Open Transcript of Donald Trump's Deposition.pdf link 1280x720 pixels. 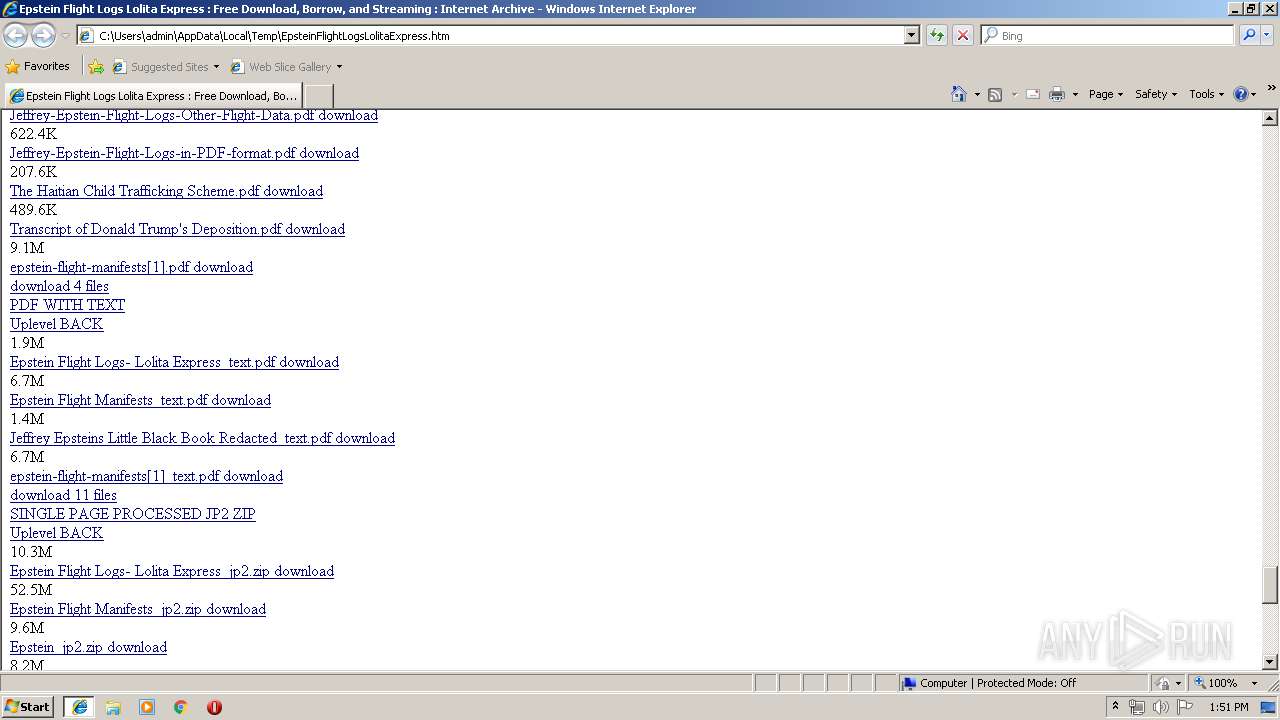pos(177,229)
